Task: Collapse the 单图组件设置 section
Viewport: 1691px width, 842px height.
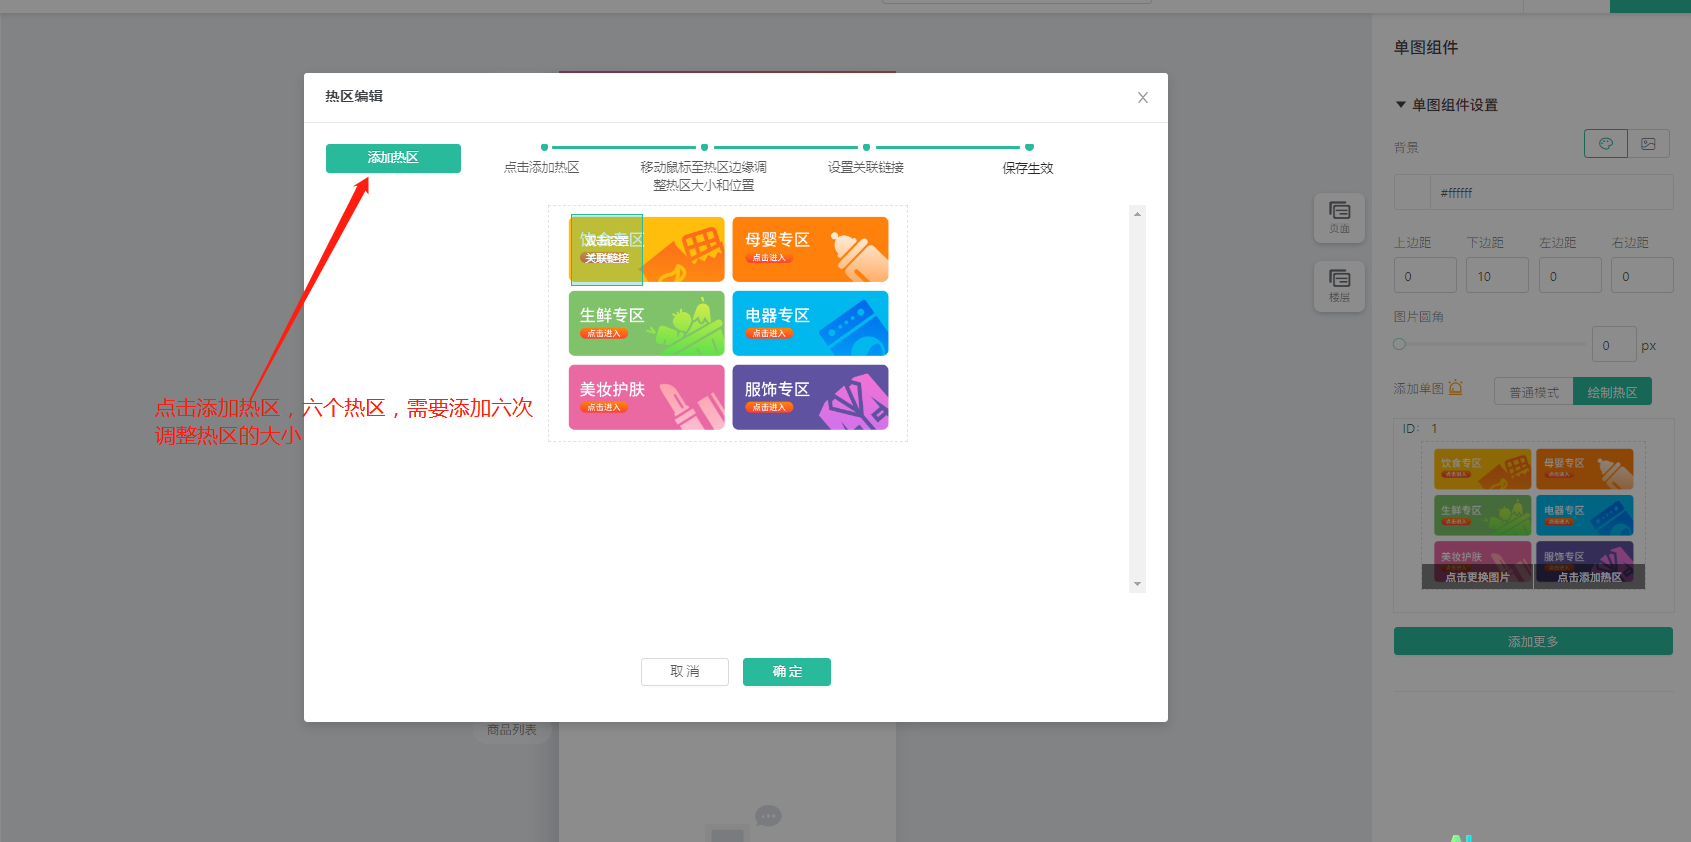Action: pos(1401,105)
